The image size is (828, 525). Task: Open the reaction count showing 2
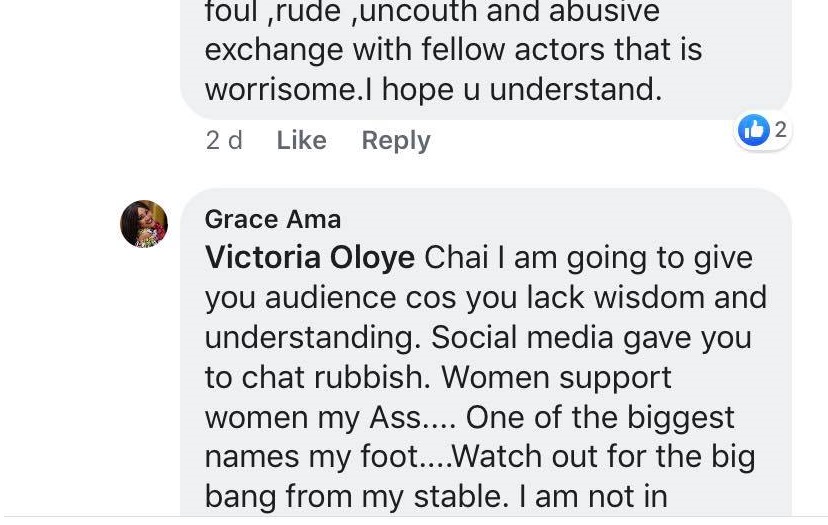780,130
